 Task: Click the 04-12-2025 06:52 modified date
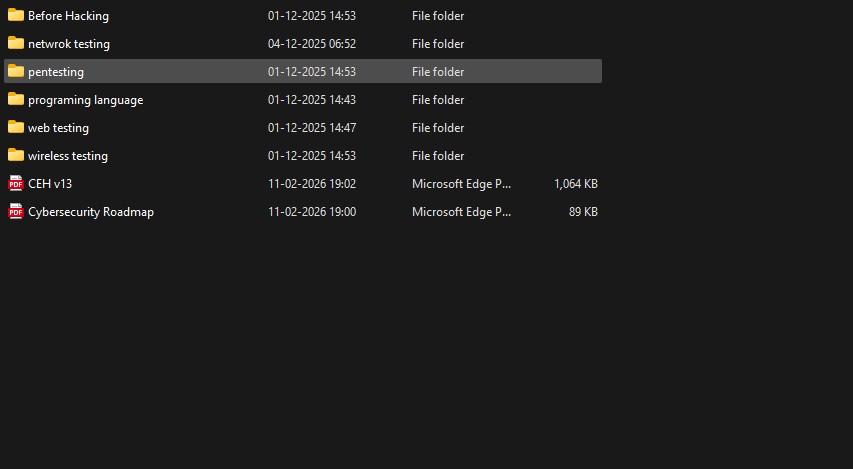pyautogui.click(x=312, y=44)
